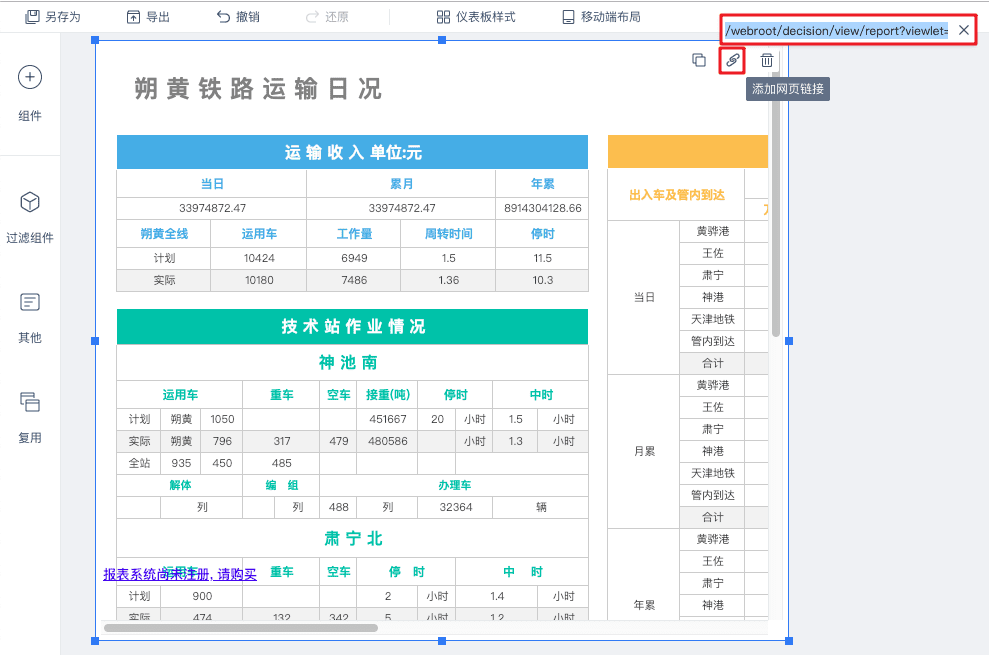Click the webroot URL input field
The image size is (989, 655).
click(x=836, y=30)
